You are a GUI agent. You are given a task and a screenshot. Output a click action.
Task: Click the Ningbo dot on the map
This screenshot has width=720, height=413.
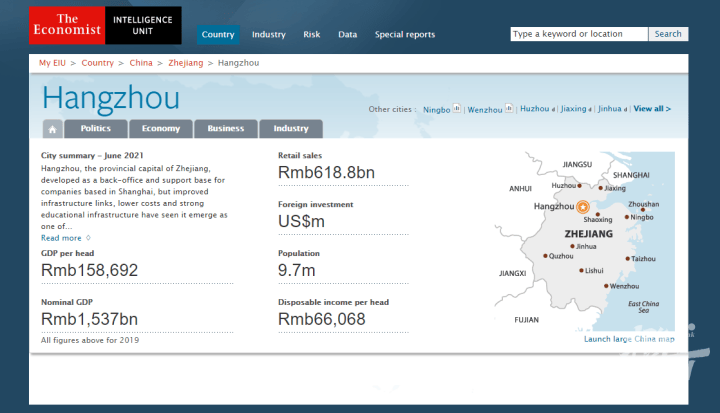pos(626,217)
